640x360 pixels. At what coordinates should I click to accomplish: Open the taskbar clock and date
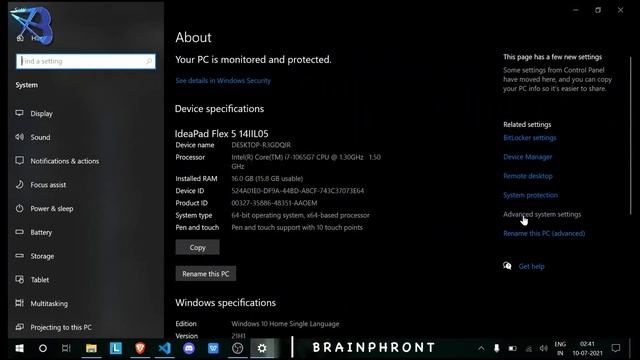tap(587, 349)
